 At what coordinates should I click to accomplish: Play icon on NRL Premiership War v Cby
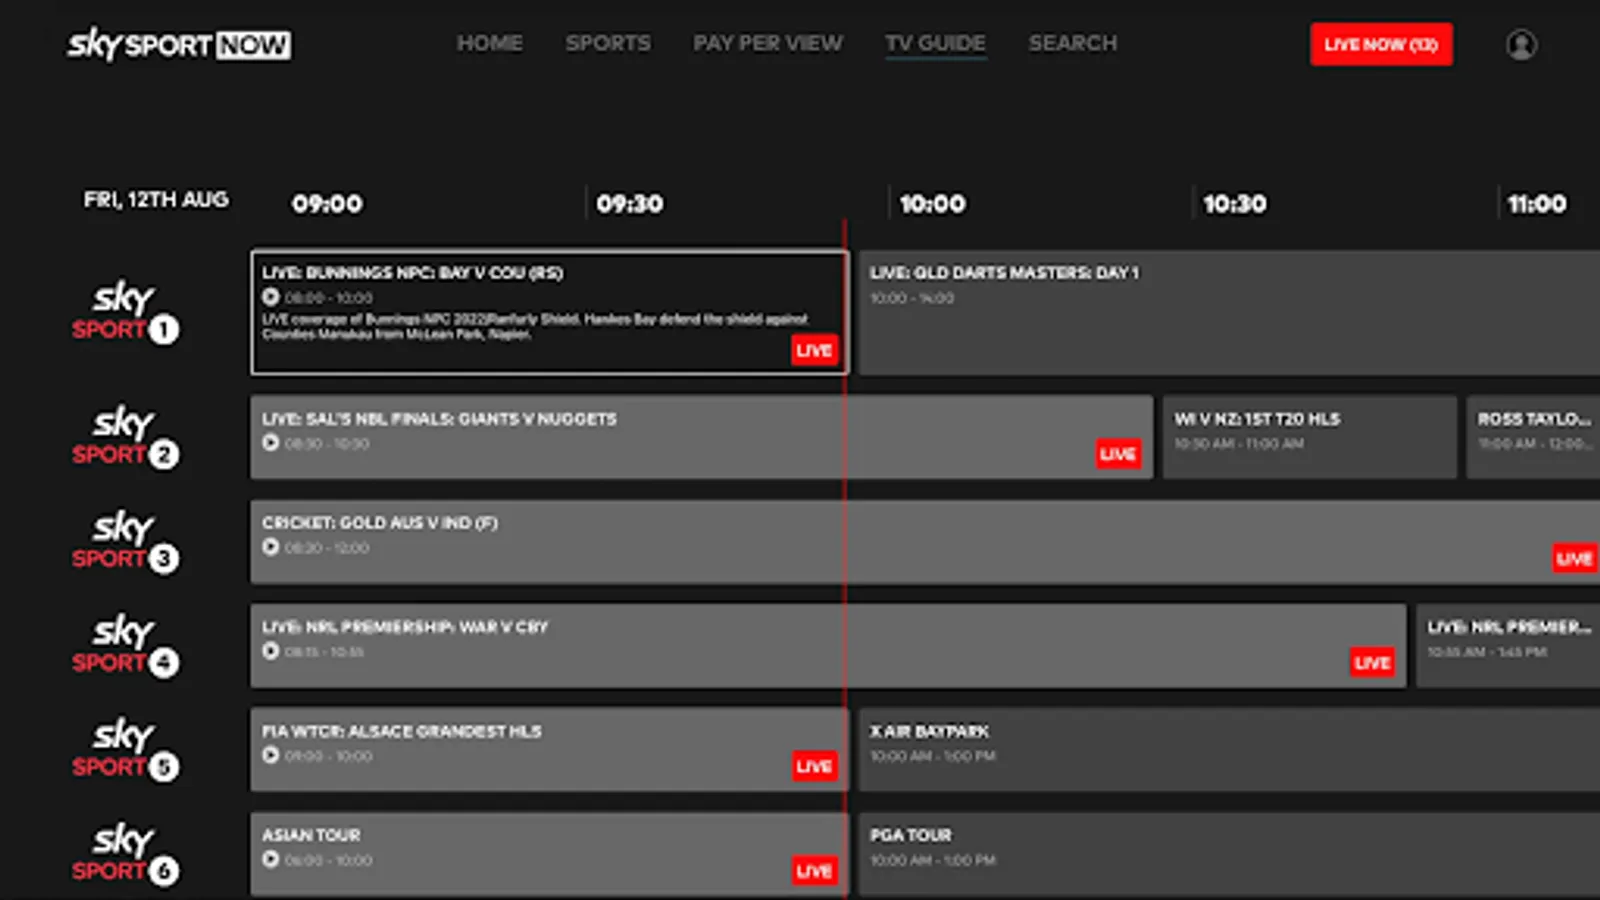point(270,651)
